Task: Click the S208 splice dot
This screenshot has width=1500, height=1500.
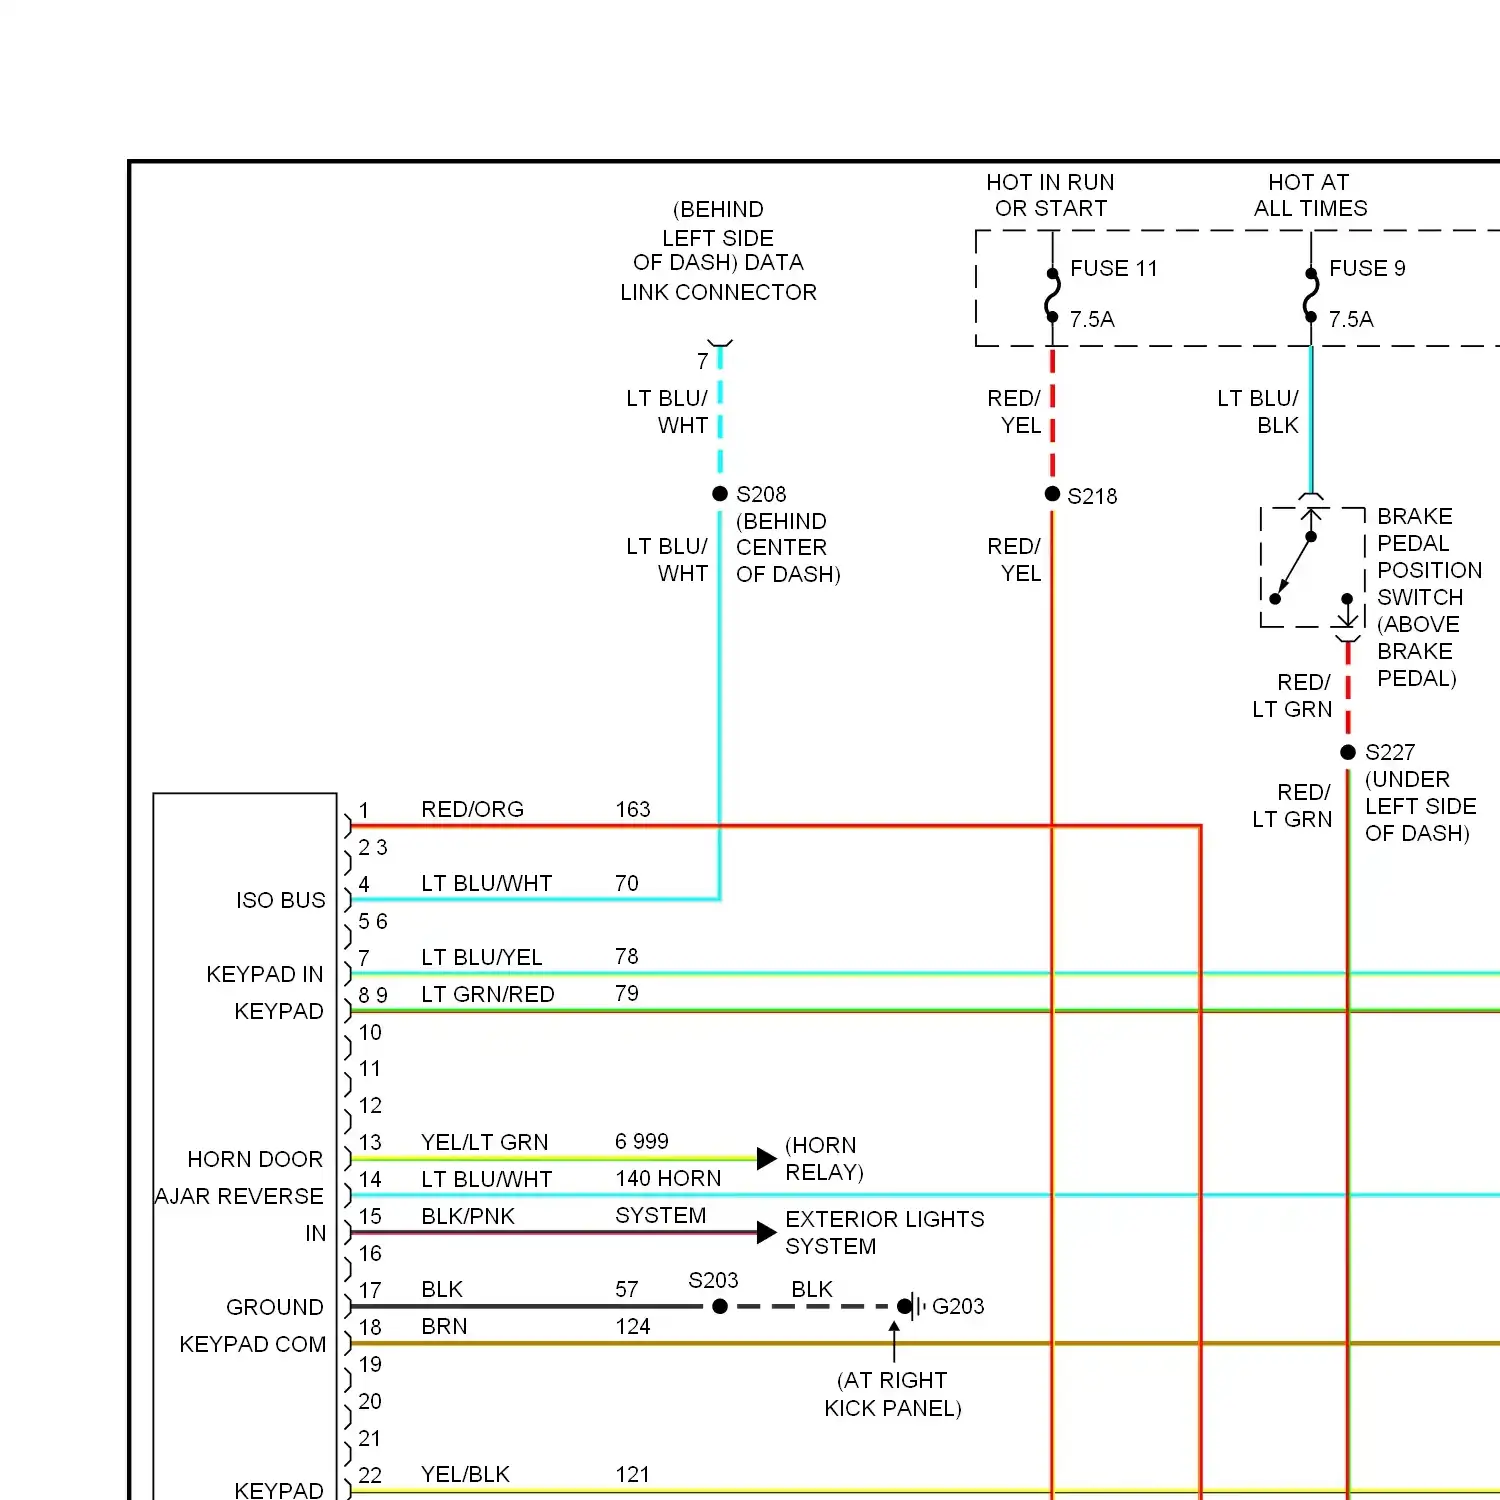Action: (720, 494)
